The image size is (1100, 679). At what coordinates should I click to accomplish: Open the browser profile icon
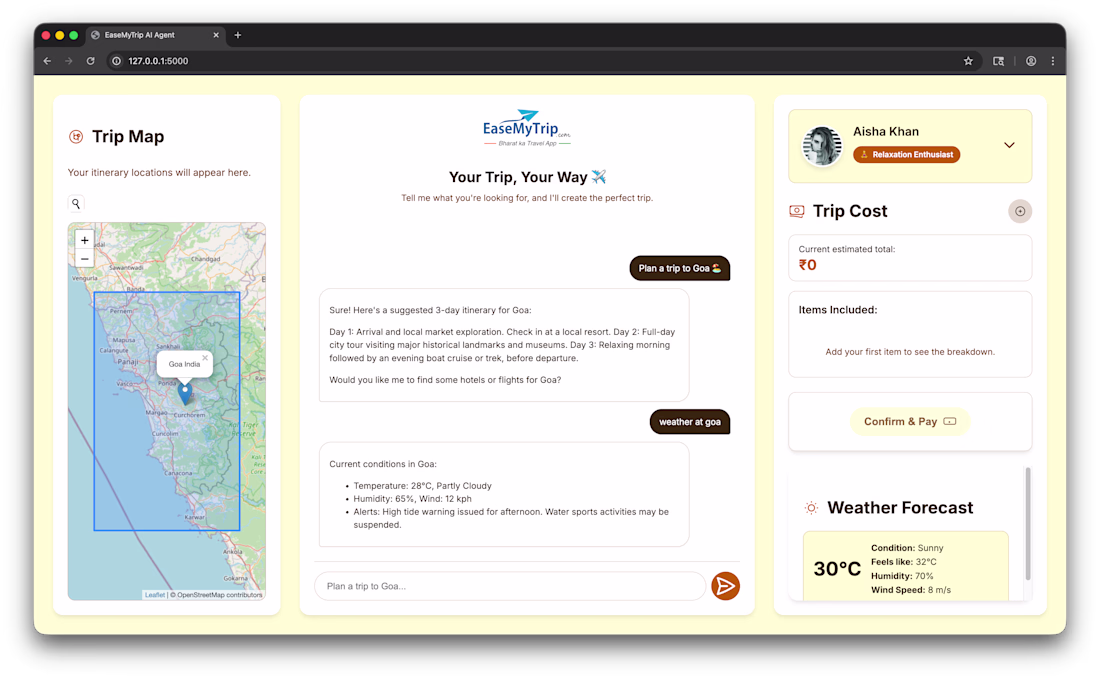(x=1031, y=61)
